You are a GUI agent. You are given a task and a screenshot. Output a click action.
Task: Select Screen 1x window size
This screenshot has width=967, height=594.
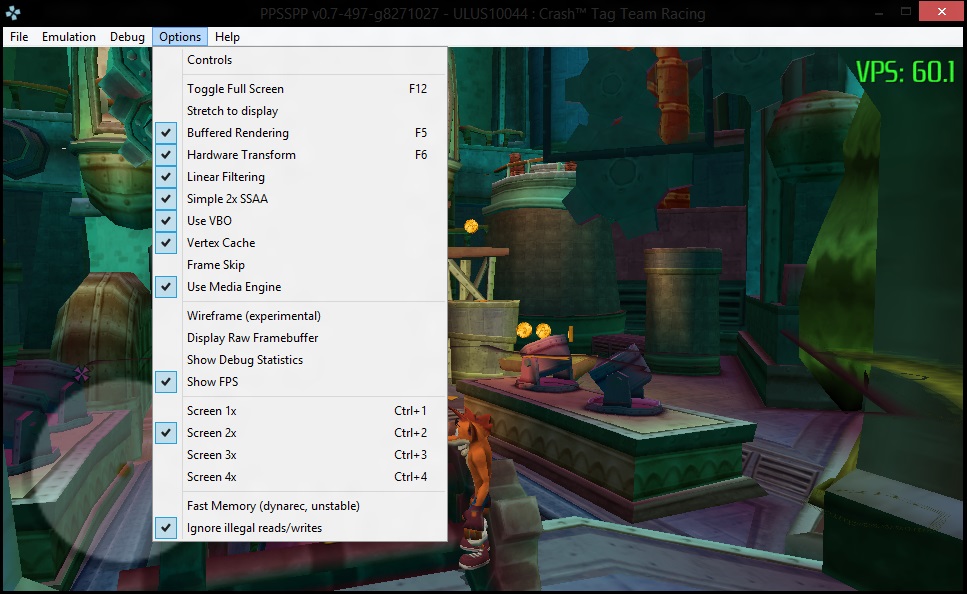click(x=211, y=411)
